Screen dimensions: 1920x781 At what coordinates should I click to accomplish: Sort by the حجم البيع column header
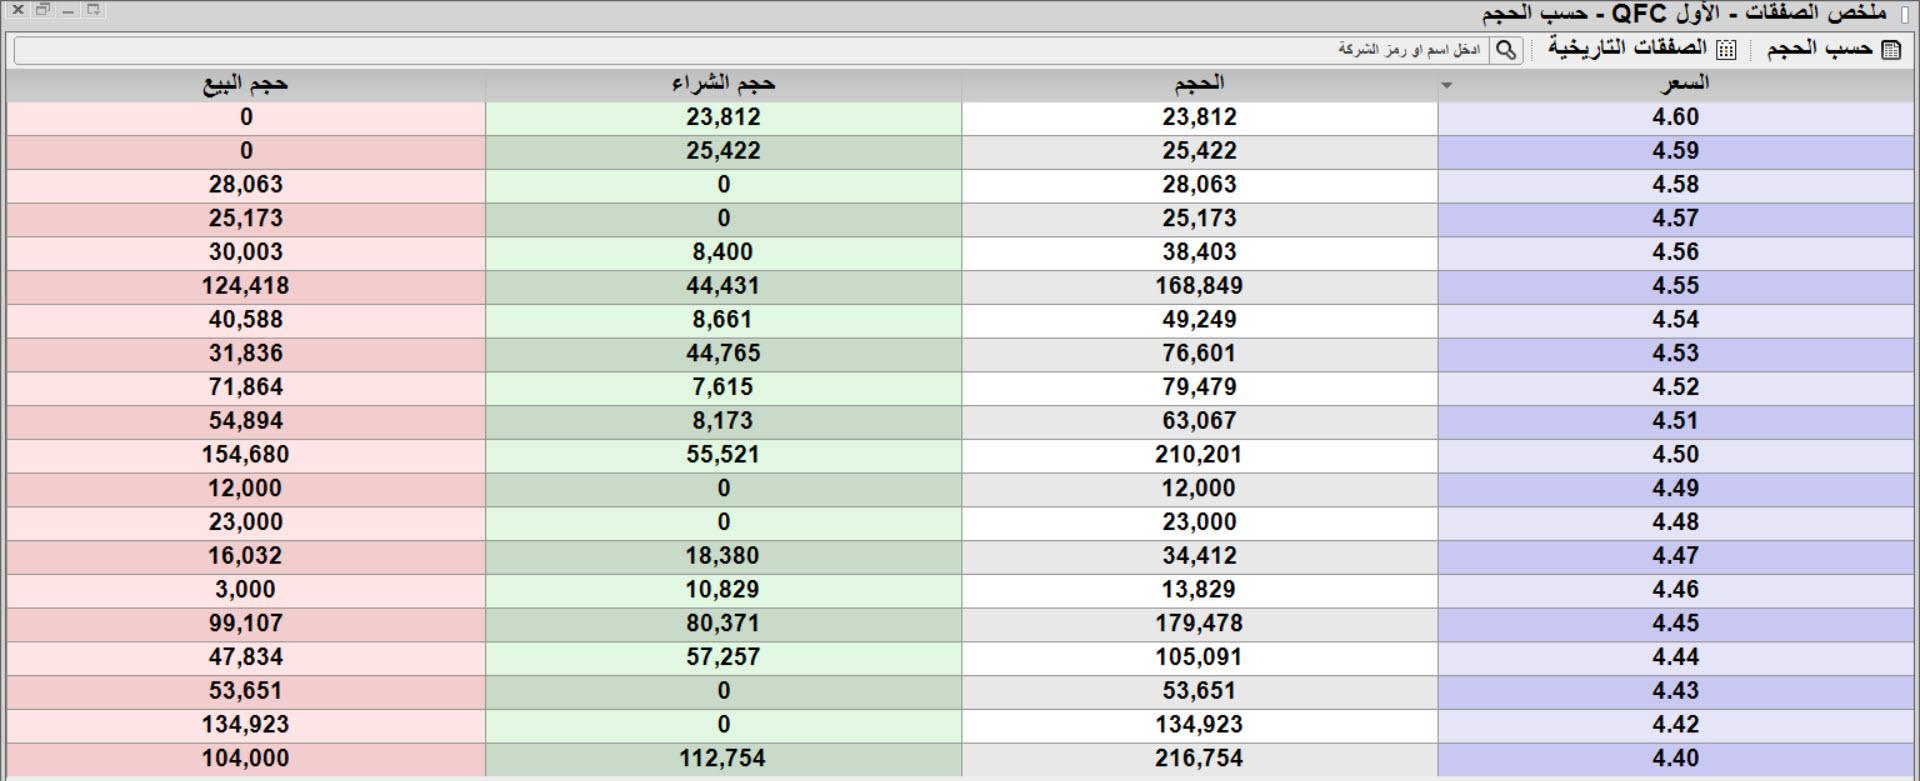click(x=246, y=84)
